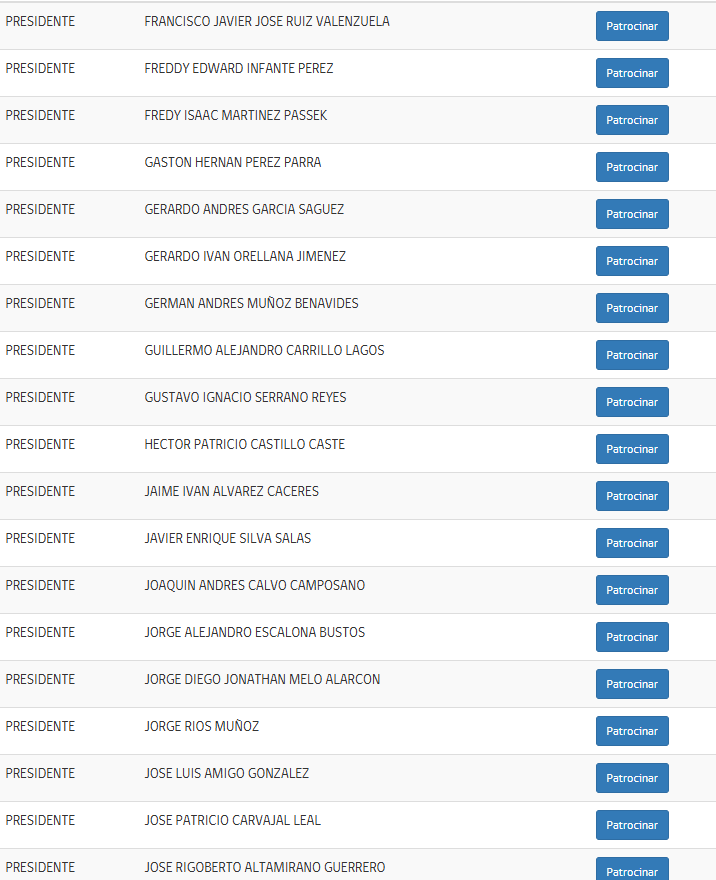The image size is (716, 880).
Task: Select name FREDDY EDWARD INFANTE PEREZ
Action: point(239,68)
